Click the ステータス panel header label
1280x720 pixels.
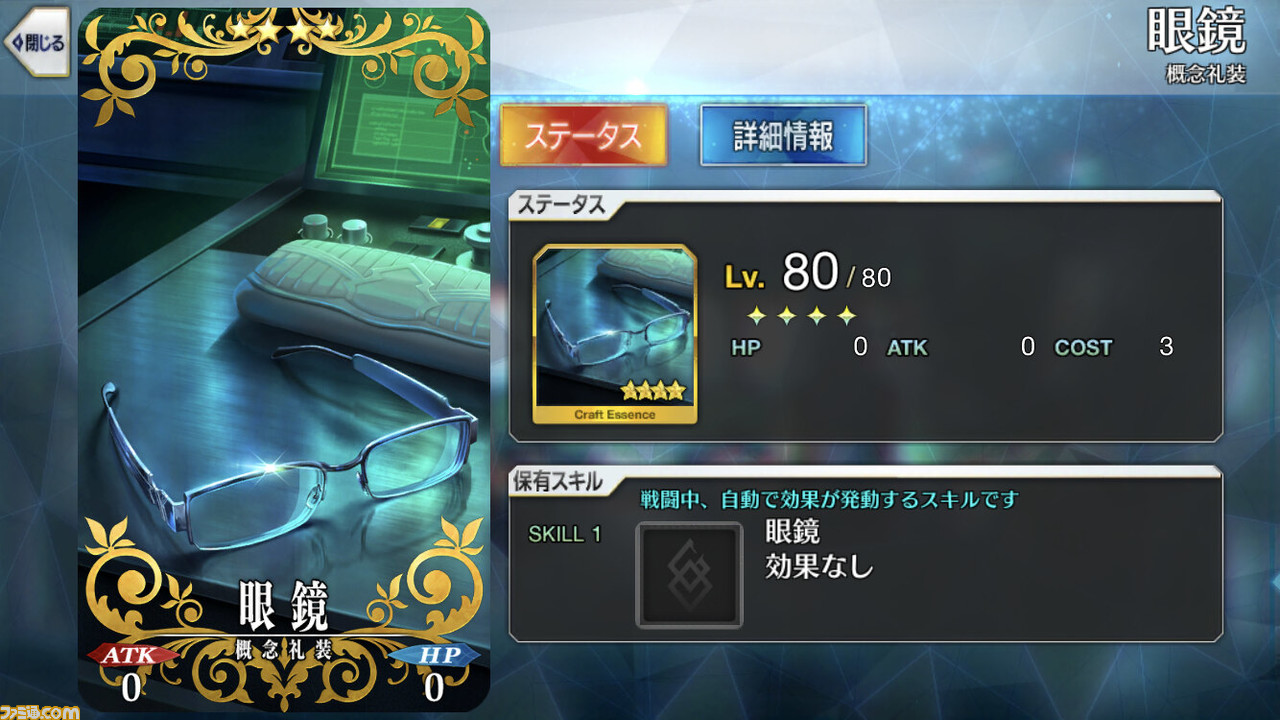(x=560, y=205)
